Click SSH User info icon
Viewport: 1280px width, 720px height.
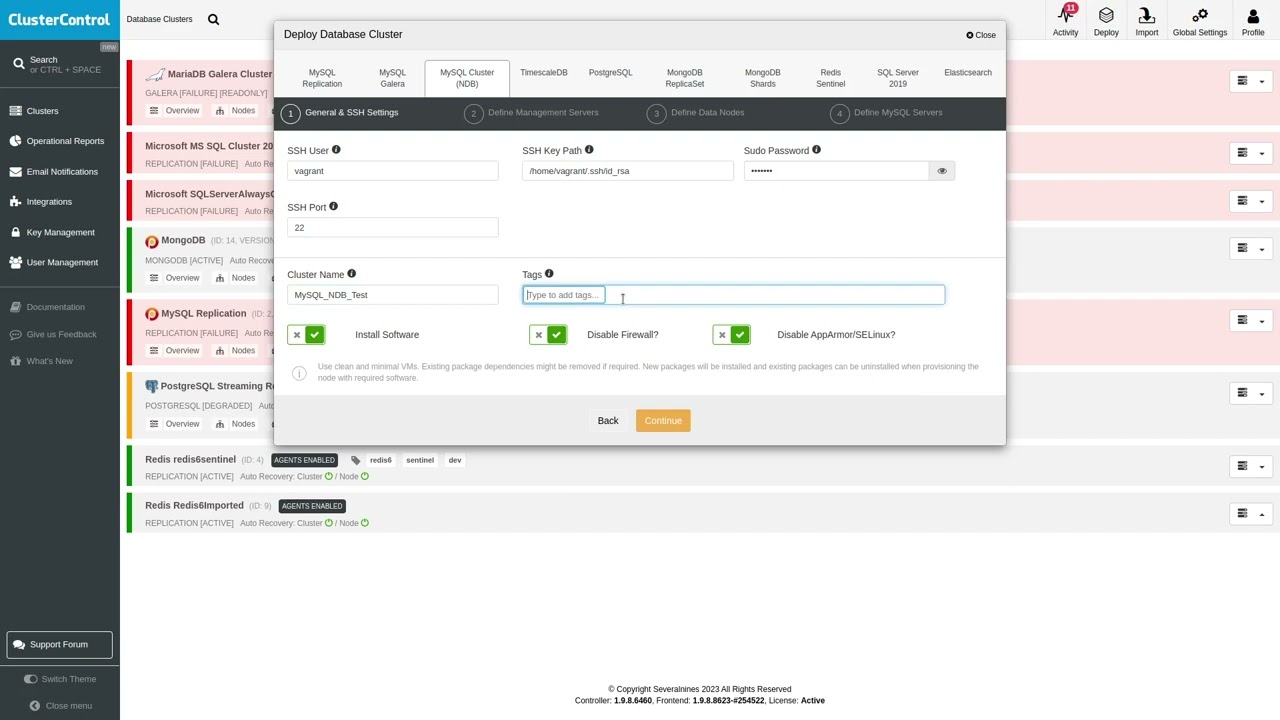pos(336,150)
